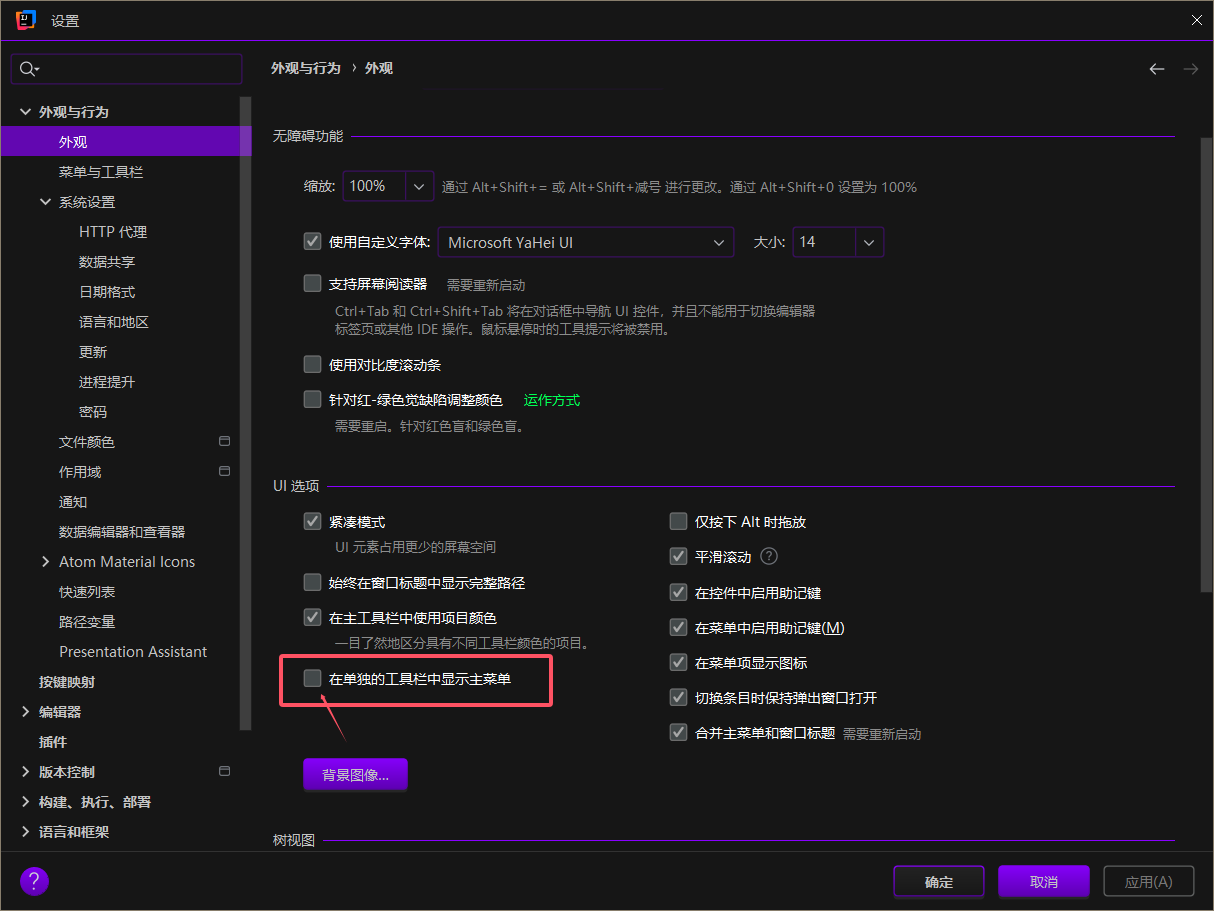Click project-level icon next to 文件颜色
This screenshot has height=911, width=1214.
pos(224,441)
